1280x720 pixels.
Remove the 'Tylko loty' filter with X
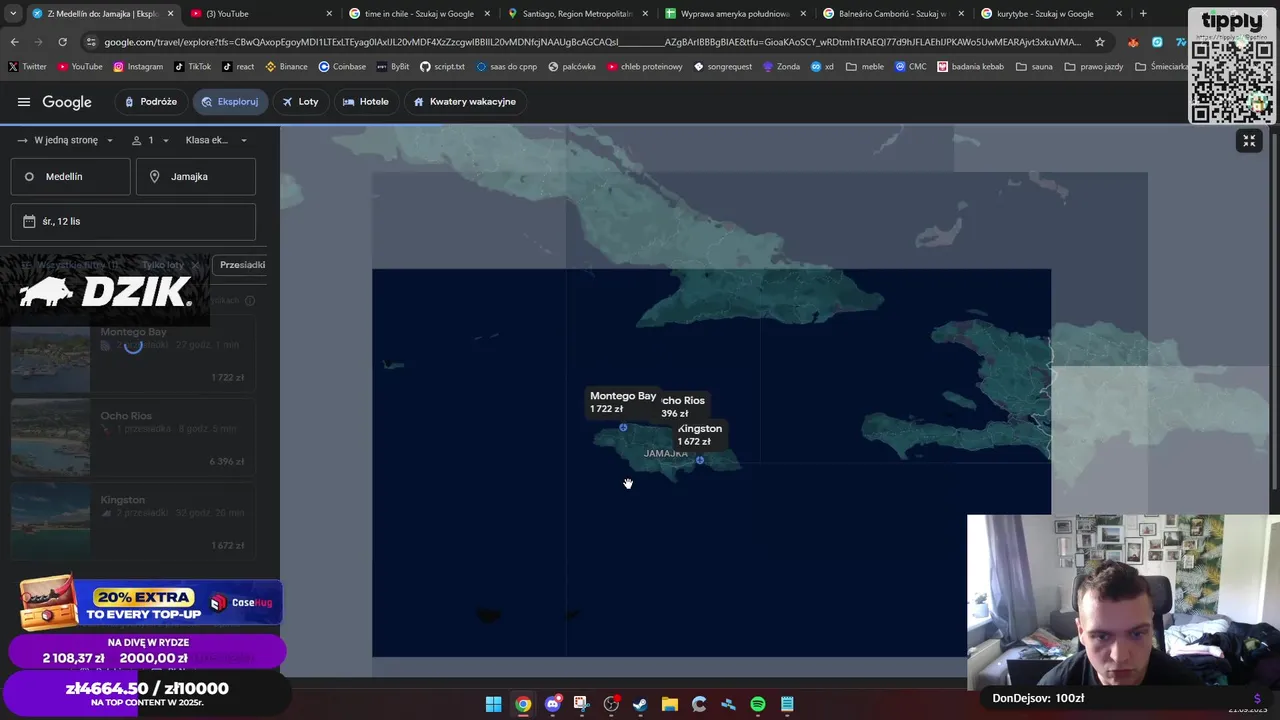click(x=195, y=265)
